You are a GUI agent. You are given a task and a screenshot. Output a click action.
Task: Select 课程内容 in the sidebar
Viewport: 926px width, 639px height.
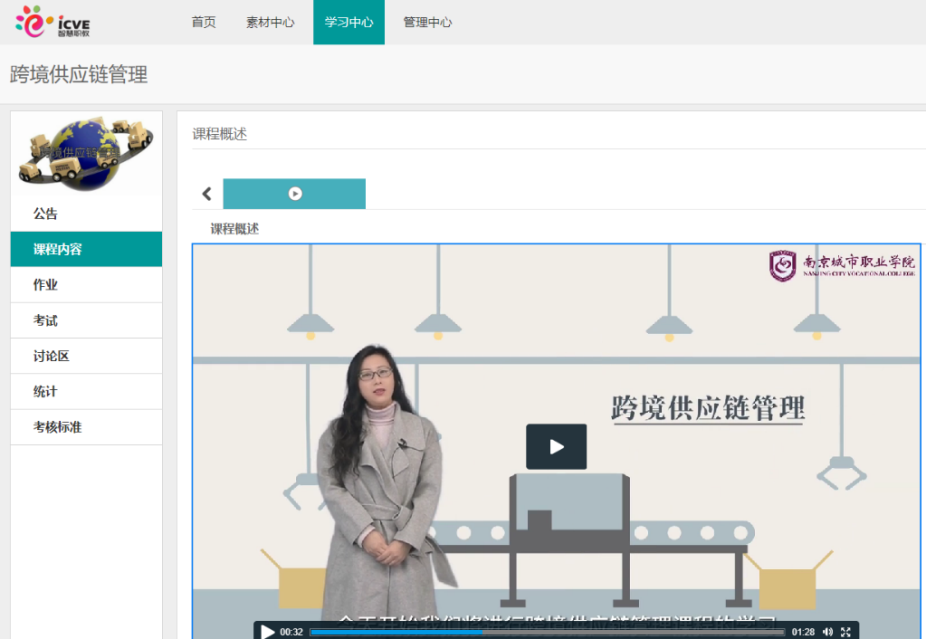pyautogui.click(x=58, y=249)
